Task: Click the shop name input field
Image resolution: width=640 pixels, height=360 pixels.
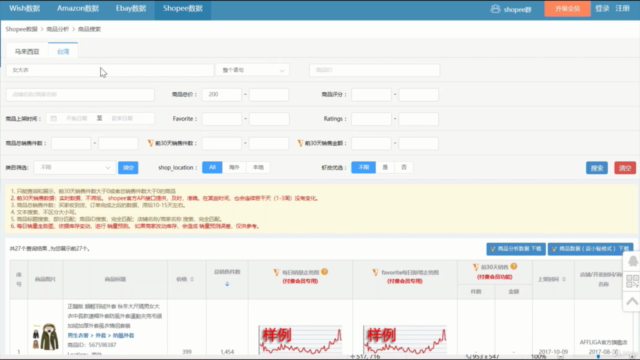Action: click(x=80, y=94)
